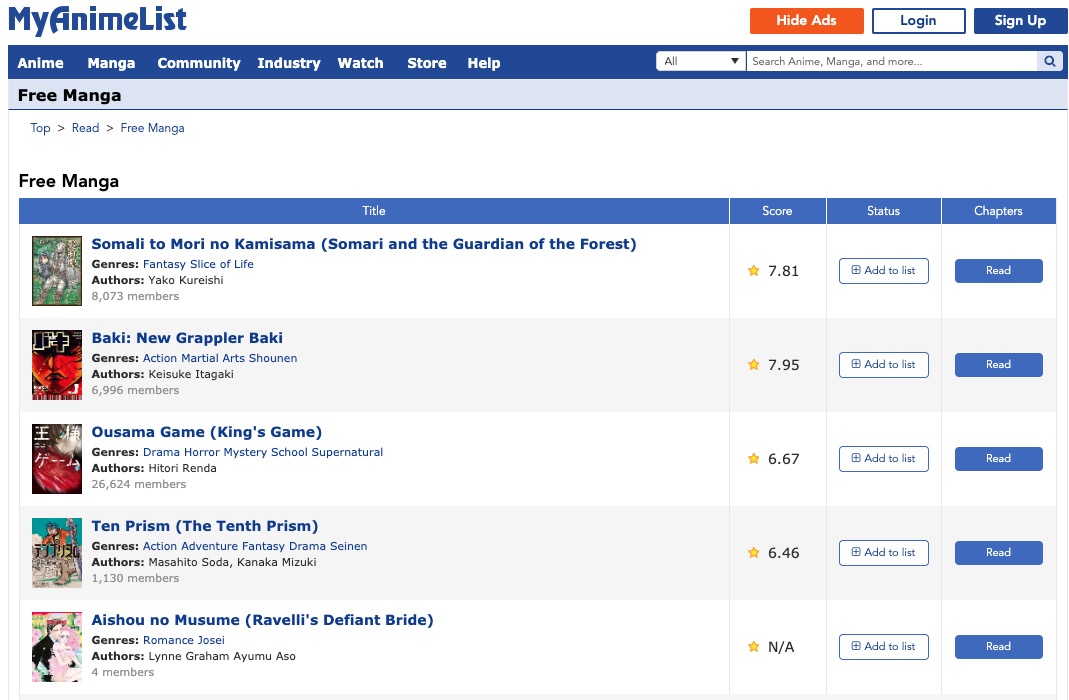Click Ousama Game cover thumbnail
The width and height of the screenshot is (1069, 700).
tap(56, 459)
